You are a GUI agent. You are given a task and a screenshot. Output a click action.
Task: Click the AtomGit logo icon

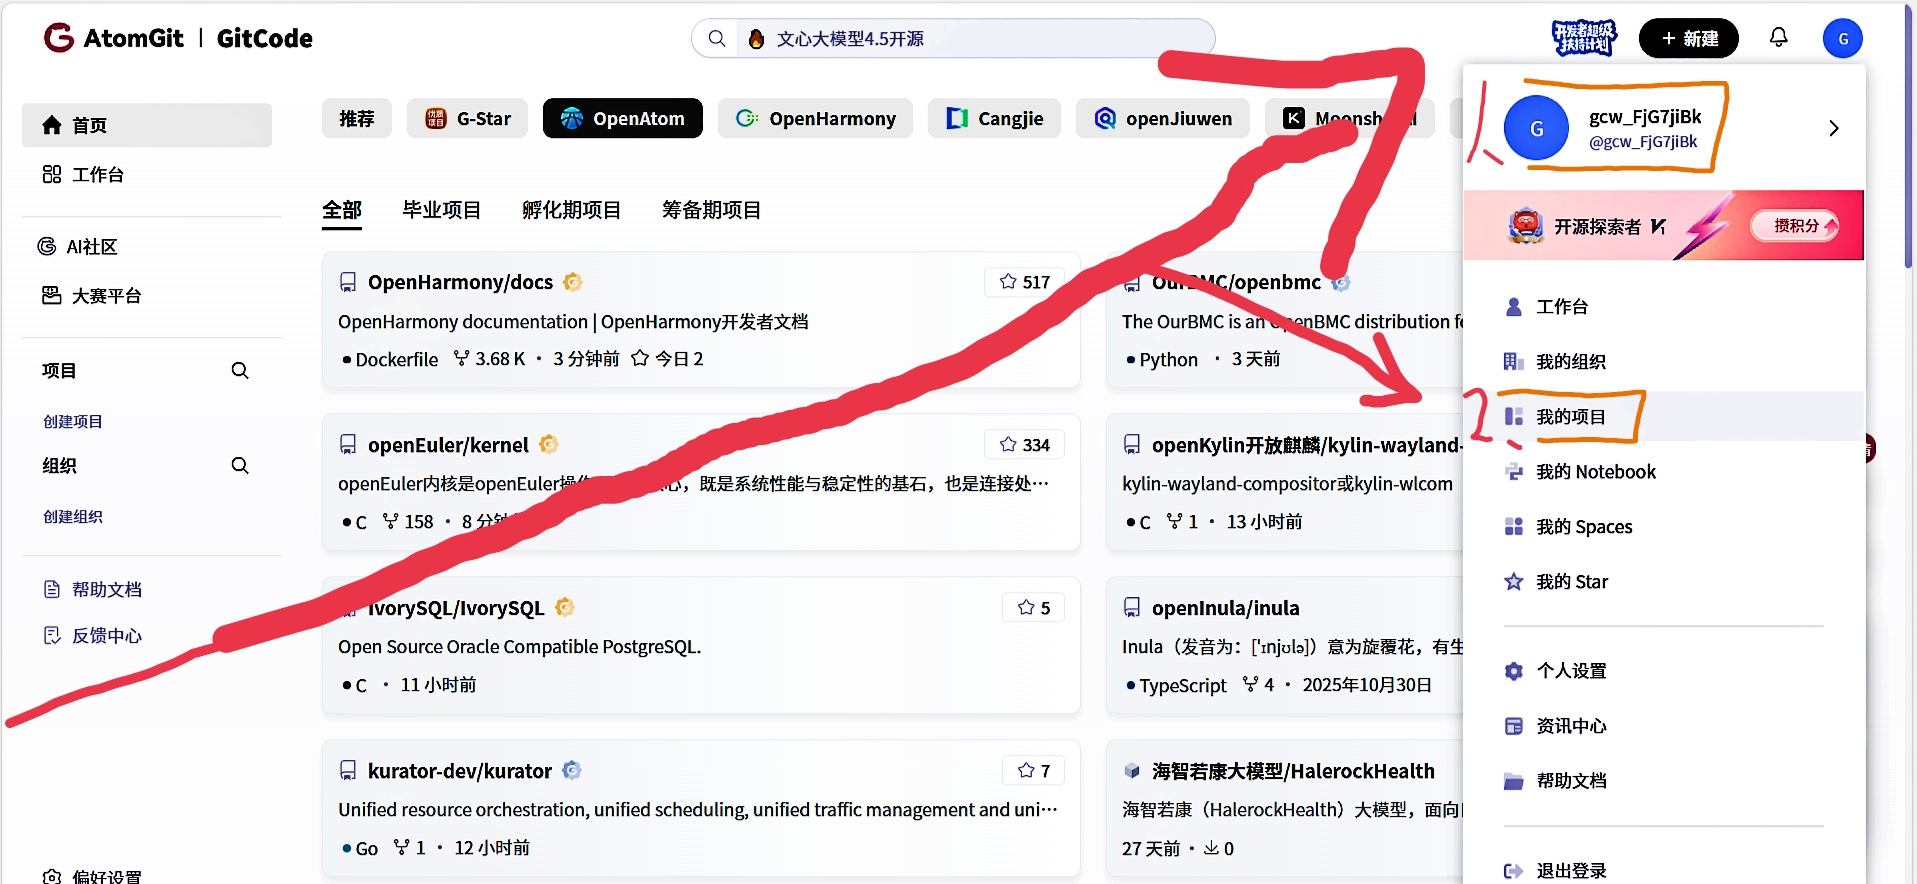(x=59, y=38)
